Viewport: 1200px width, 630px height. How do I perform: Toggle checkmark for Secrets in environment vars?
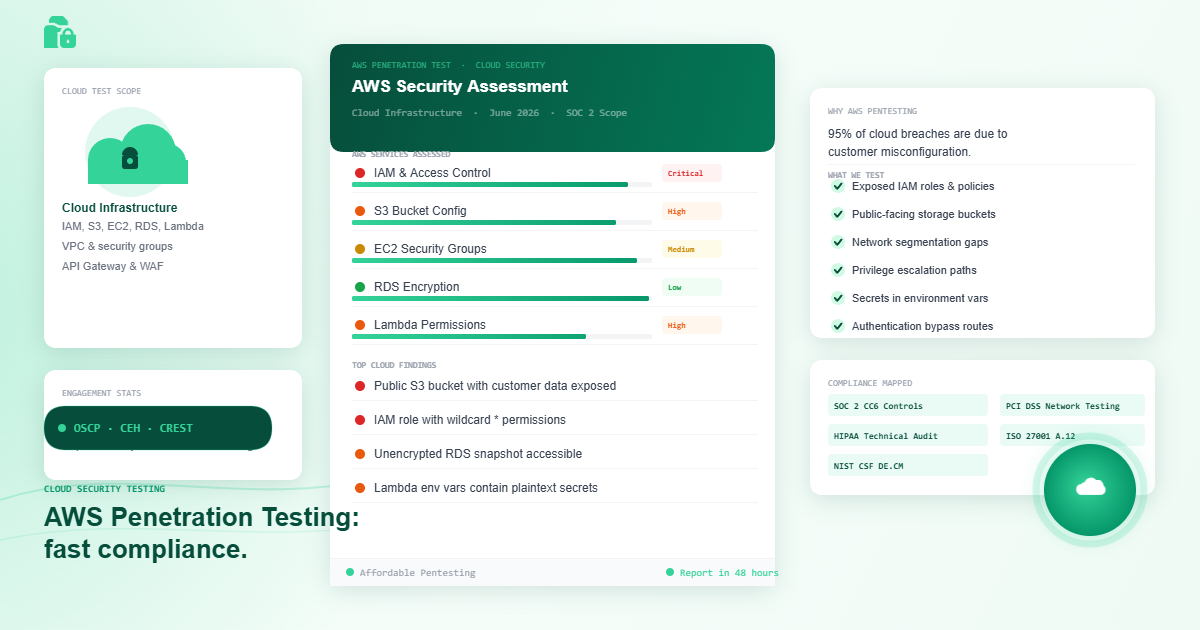coord(838,298)
